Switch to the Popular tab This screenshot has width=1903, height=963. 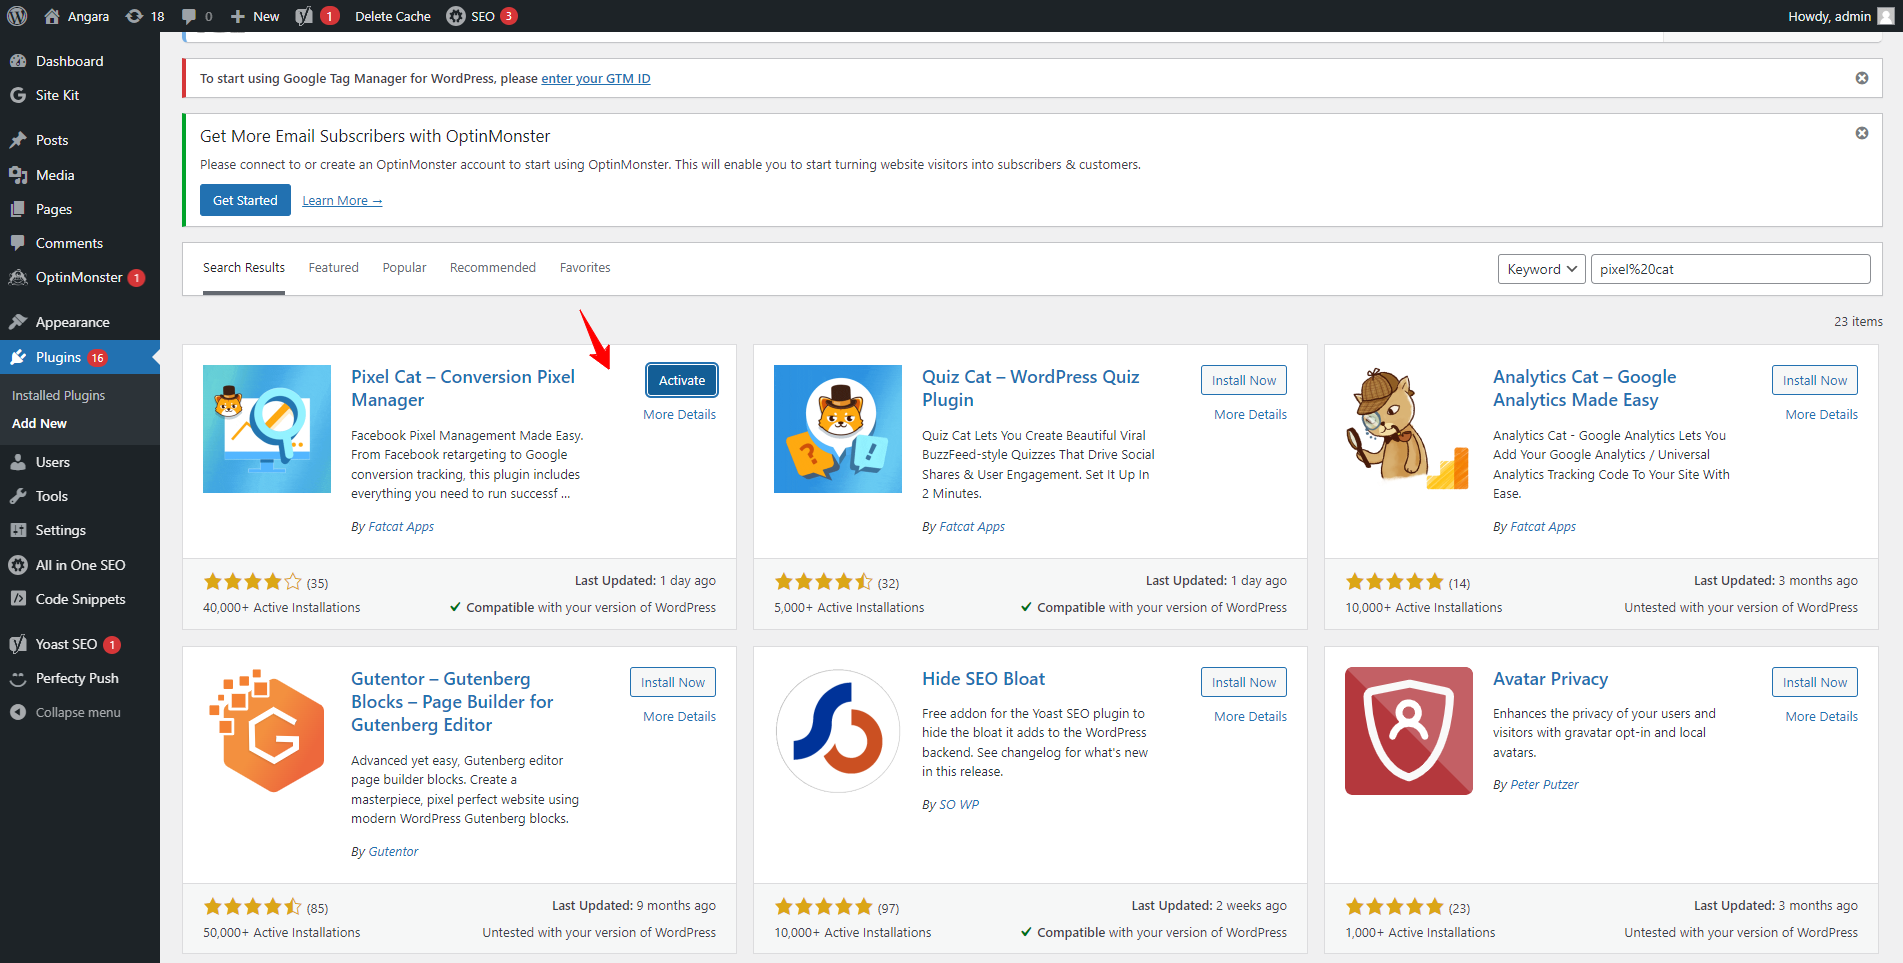point(404,267)
